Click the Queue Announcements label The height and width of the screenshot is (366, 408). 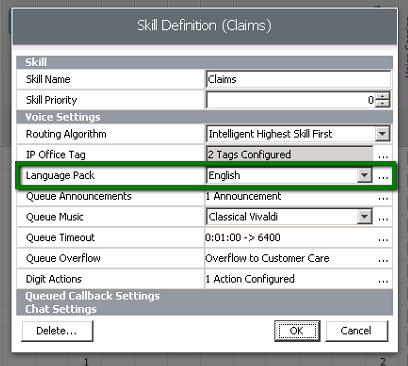pyautogui.click(x=79, y=196)
